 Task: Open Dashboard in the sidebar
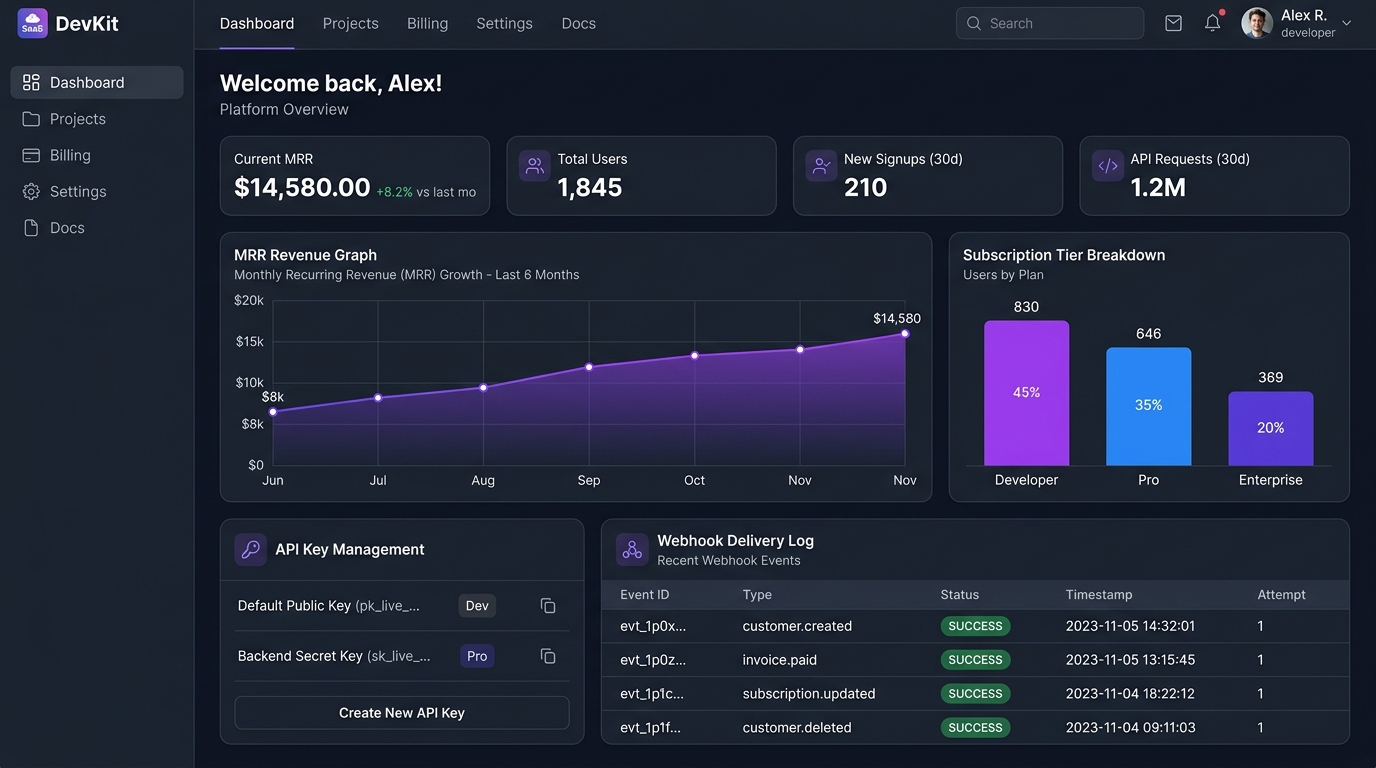point(97,82)
